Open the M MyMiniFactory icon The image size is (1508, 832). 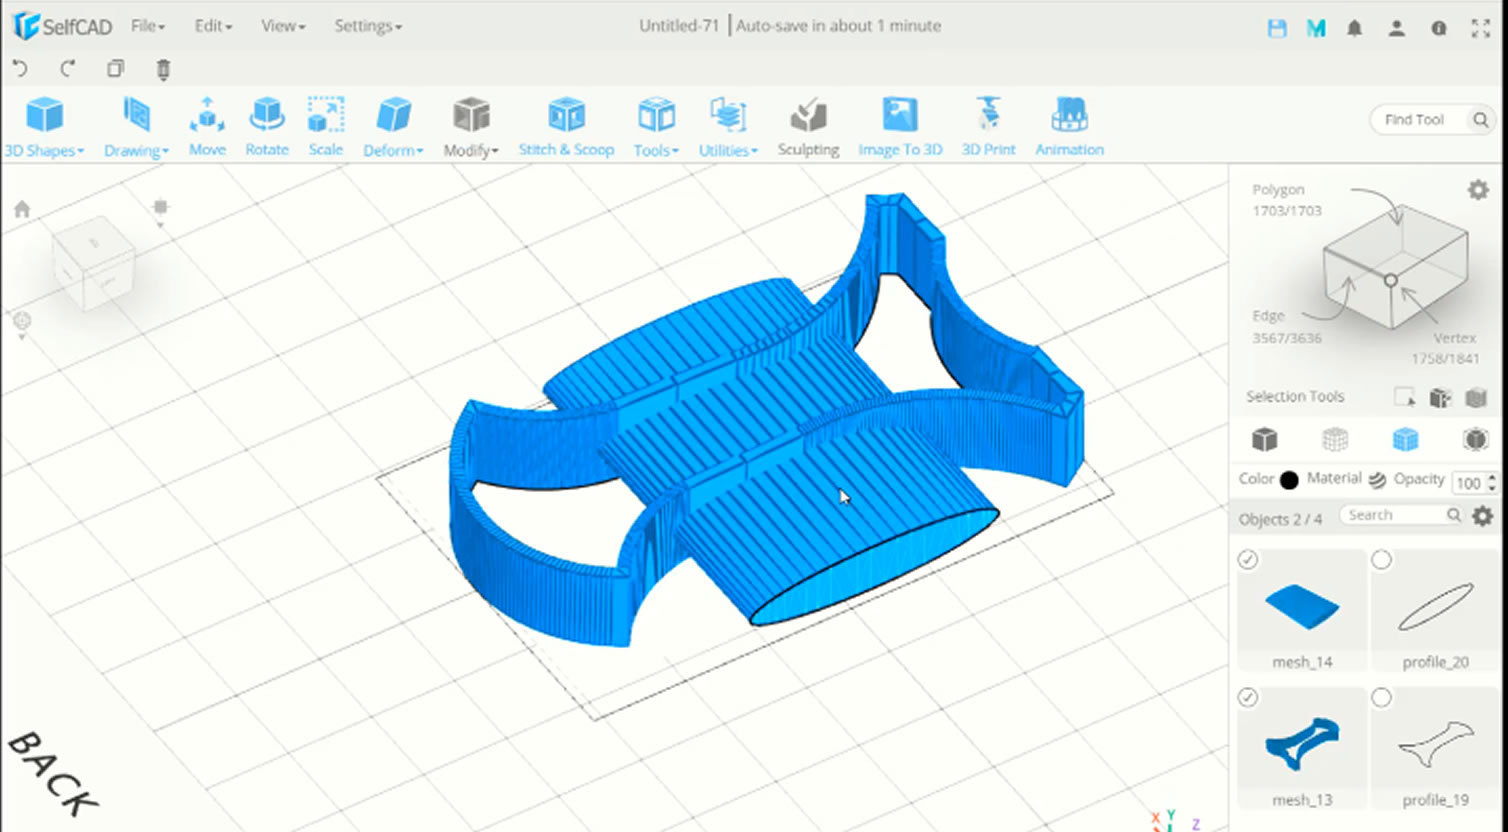tap(1316, 28)
